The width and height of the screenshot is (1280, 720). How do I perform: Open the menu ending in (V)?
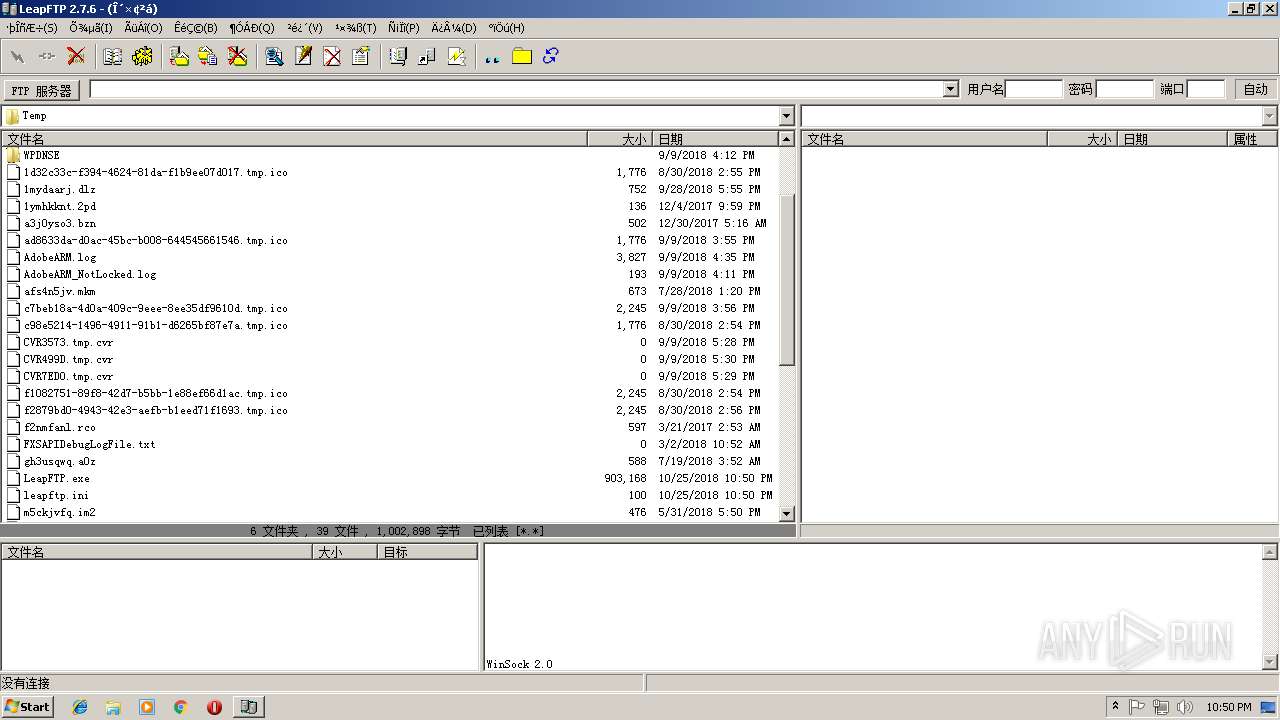(x=305, y=28)
